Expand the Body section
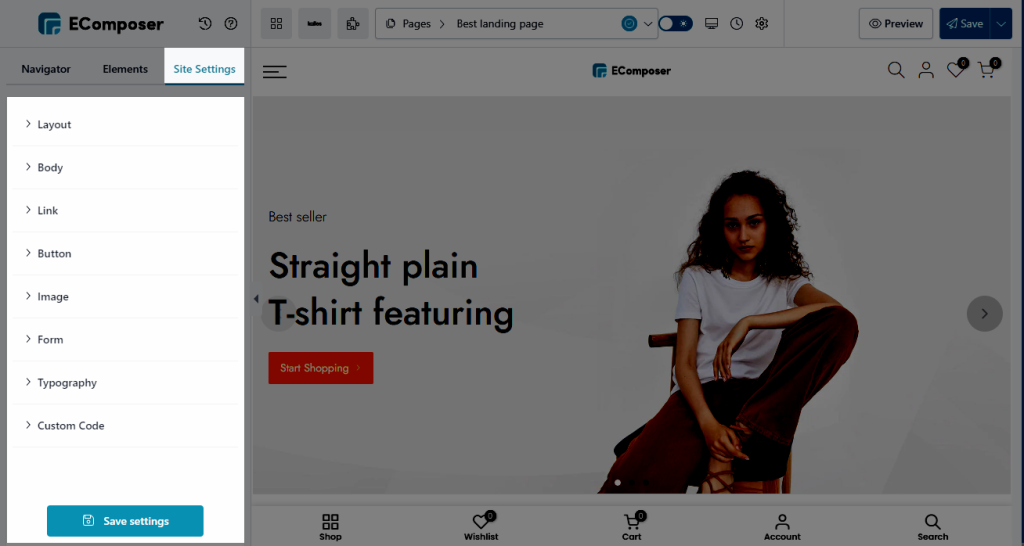The width and height of the screenshot is (1024, 546). [x=125, y=167]
